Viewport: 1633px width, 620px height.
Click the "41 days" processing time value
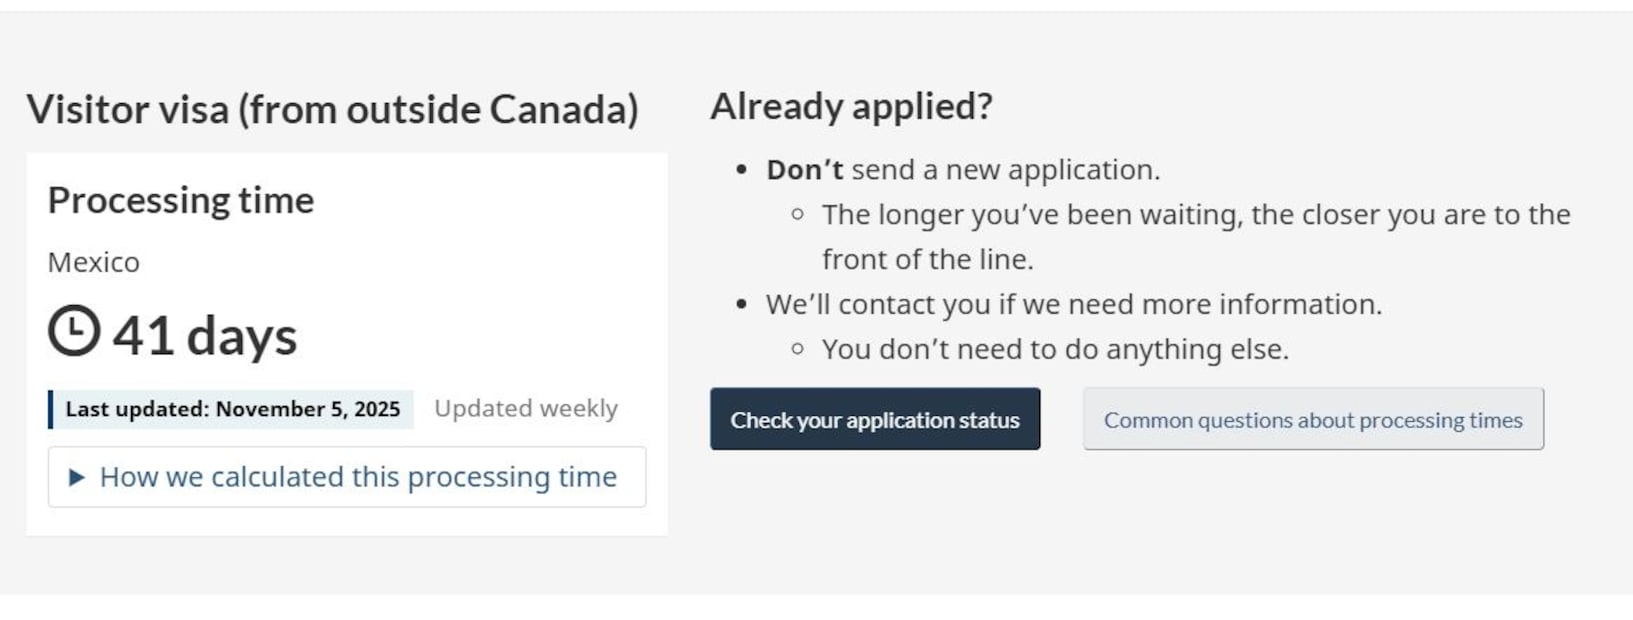point(205,336)
